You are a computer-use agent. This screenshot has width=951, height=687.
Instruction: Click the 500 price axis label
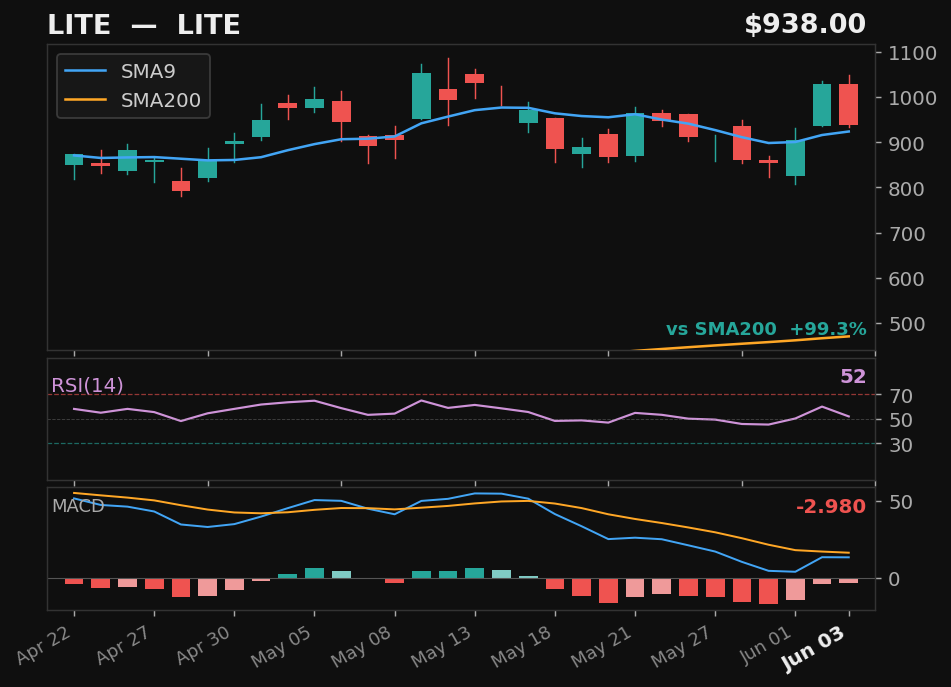pyautogui.click(x=906, y=324)
